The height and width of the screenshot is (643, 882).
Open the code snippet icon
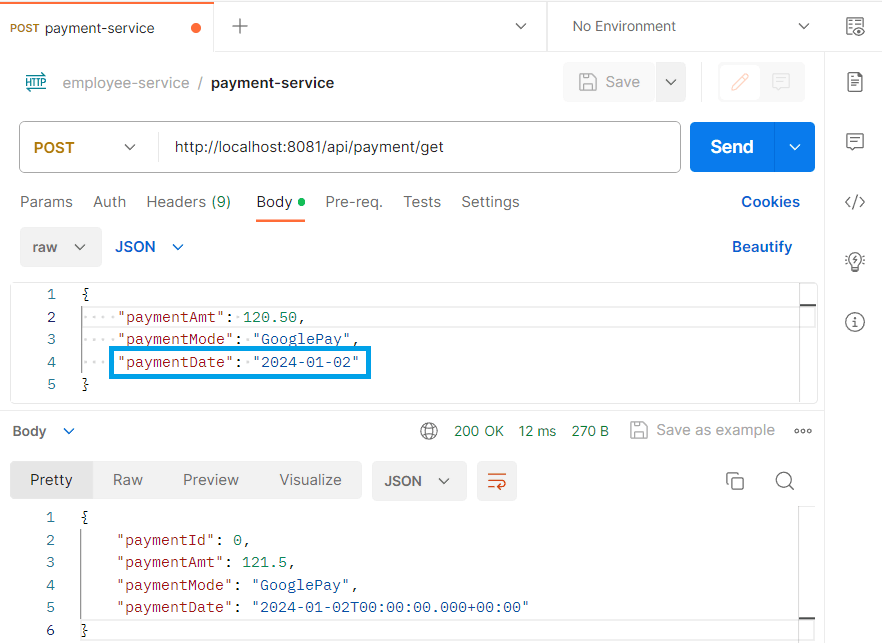coord(855,202)
